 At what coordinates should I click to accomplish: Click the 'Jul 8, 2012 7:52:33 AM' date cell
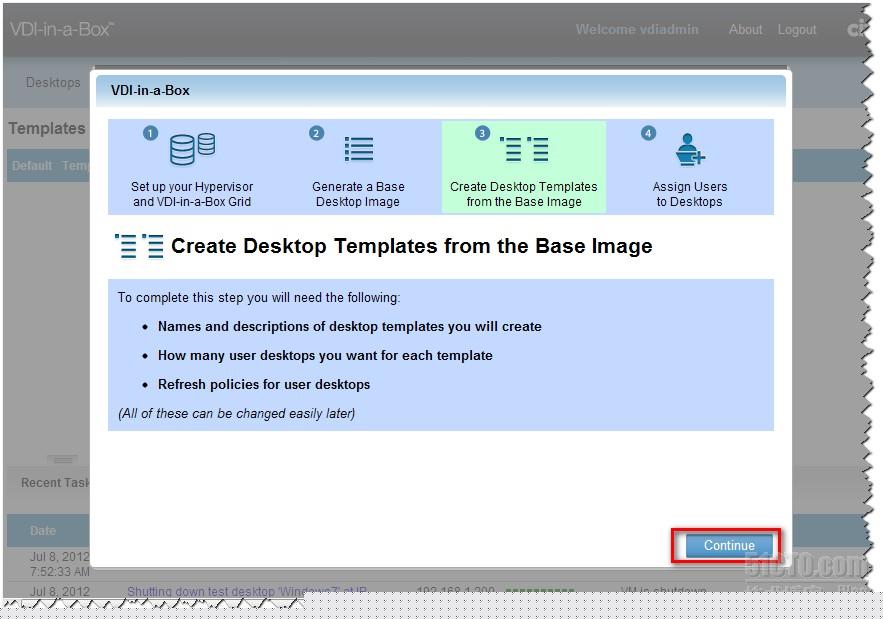(59, 564)
